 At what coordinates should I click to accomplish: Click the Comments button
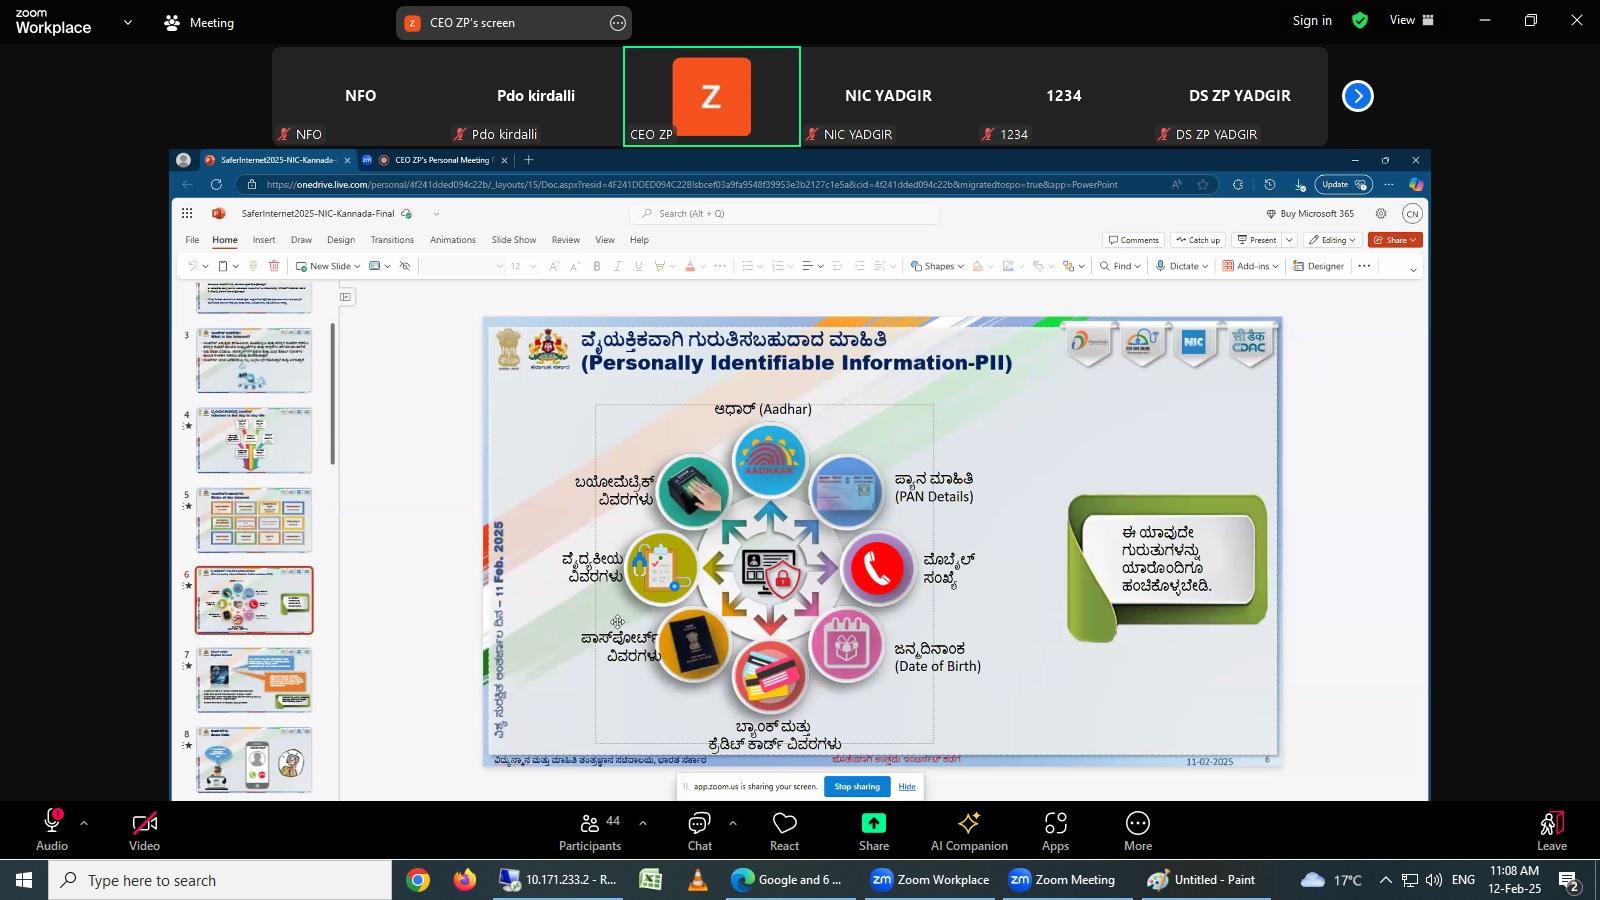click(1133, 240)
